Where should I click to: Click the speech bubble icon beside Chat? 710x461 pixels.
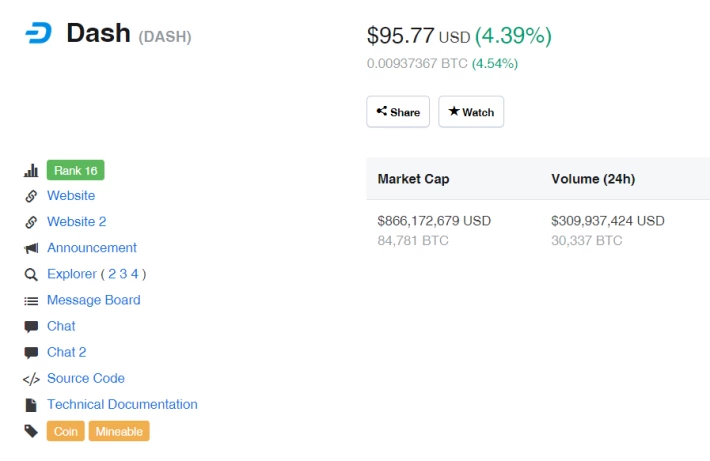(31, 327)
